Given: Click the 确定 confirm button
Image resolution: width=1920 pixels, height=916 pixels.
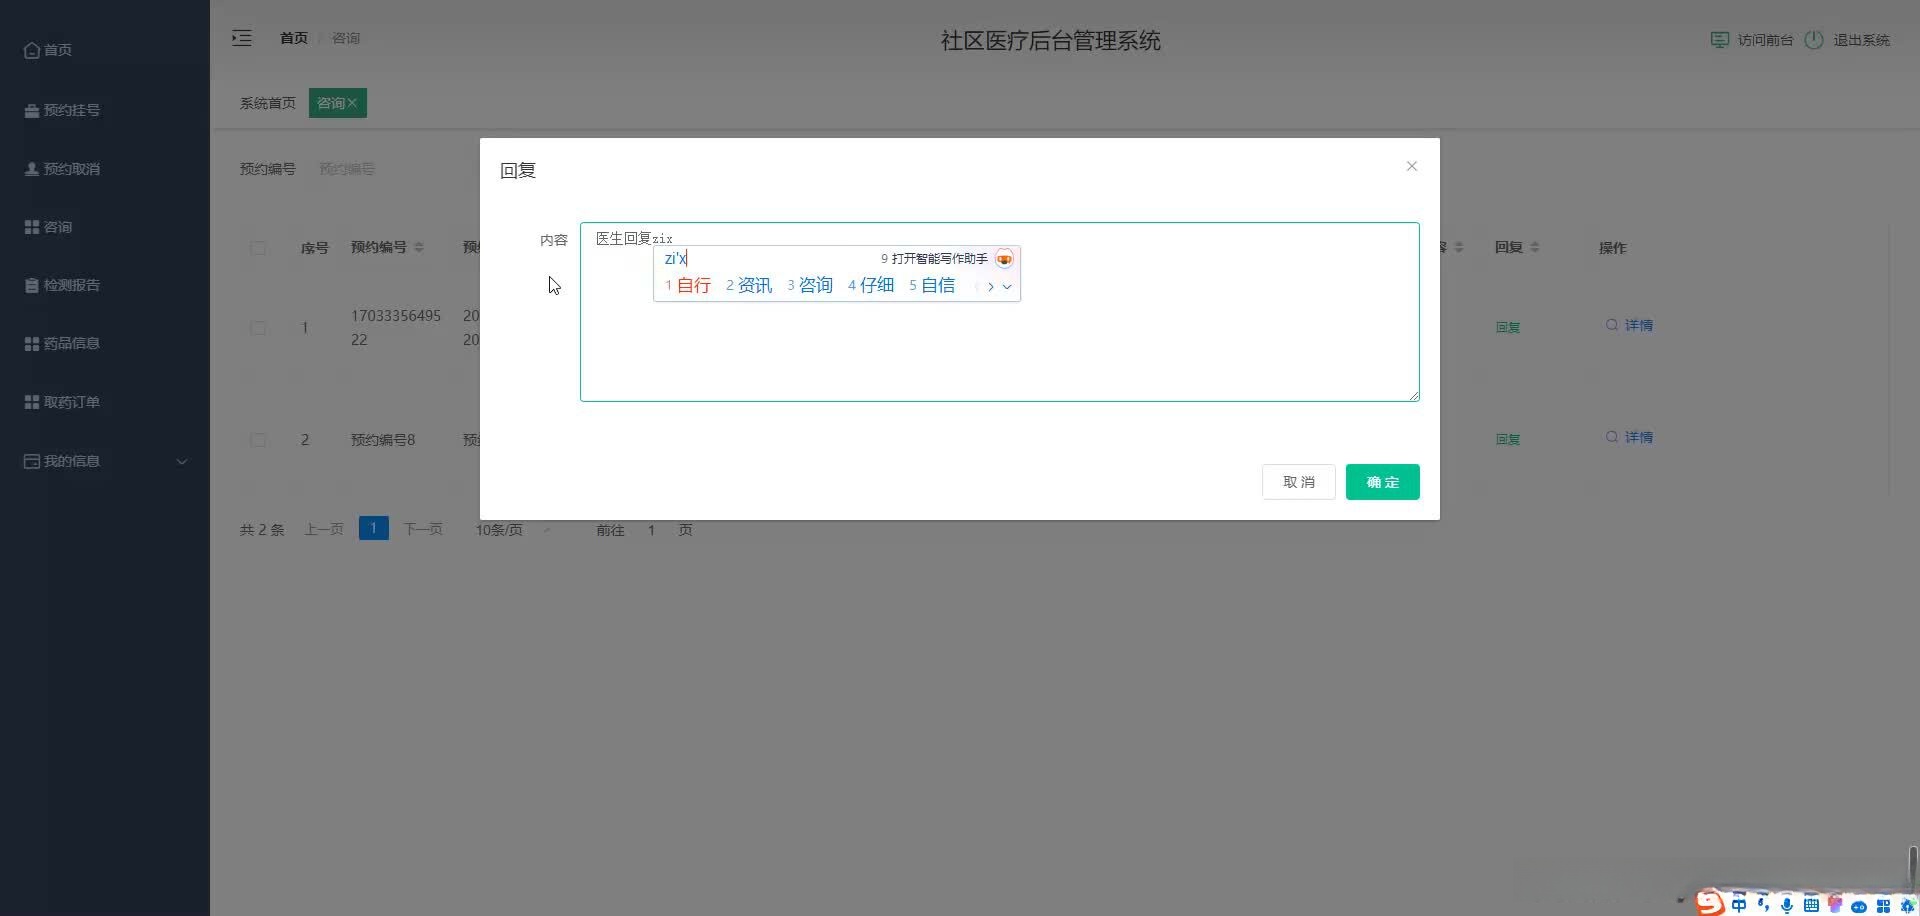Looking at the screenshot, I should [x=1382, y=481].
